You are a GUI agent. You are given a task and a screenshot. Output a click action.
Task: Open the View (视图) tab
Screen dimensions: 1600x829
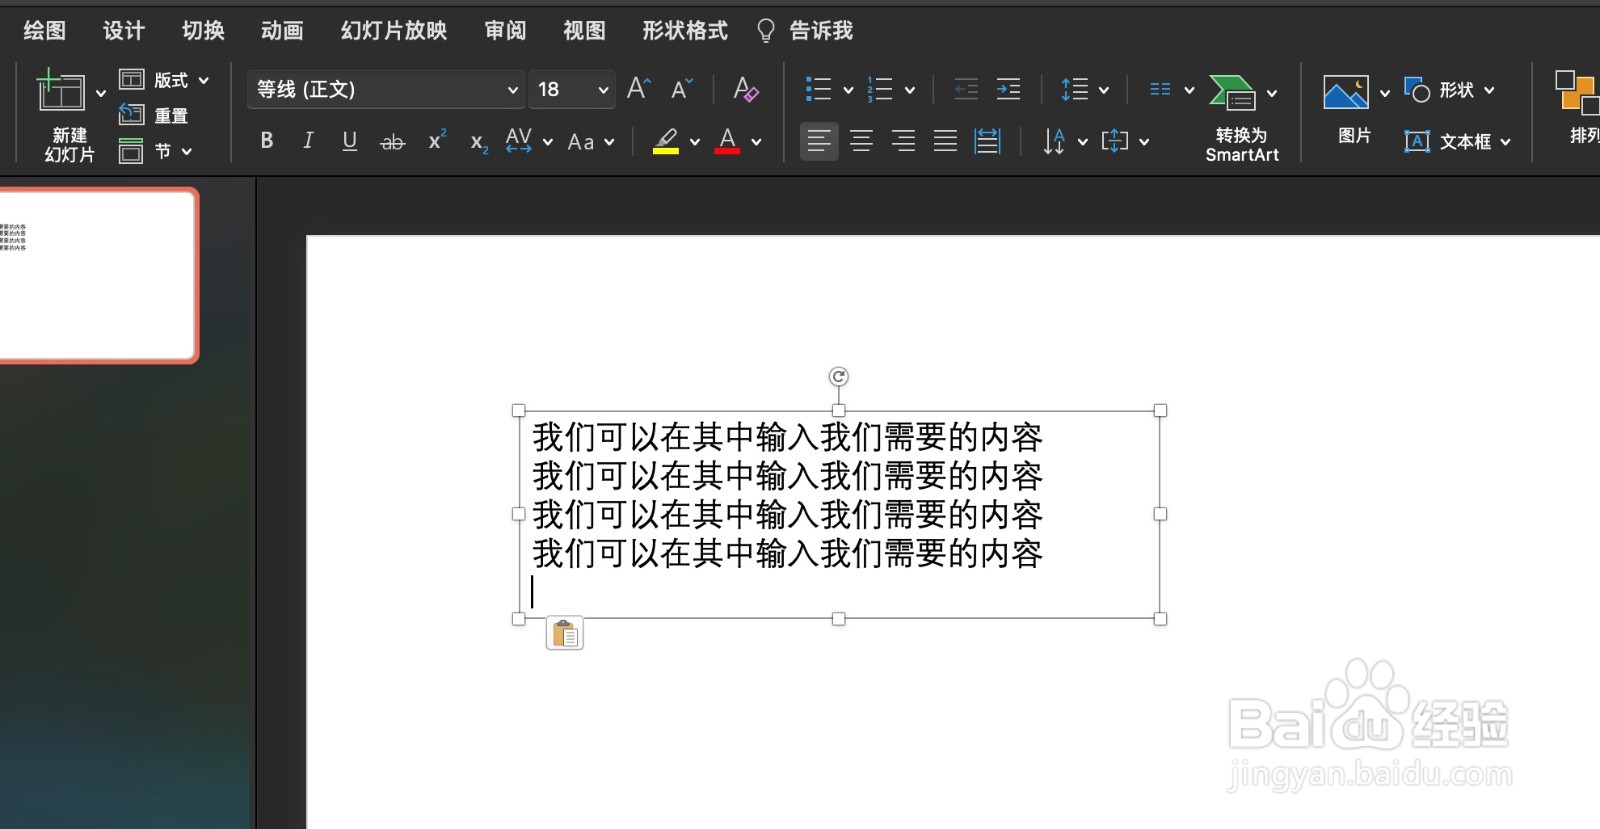click(584, 31)
